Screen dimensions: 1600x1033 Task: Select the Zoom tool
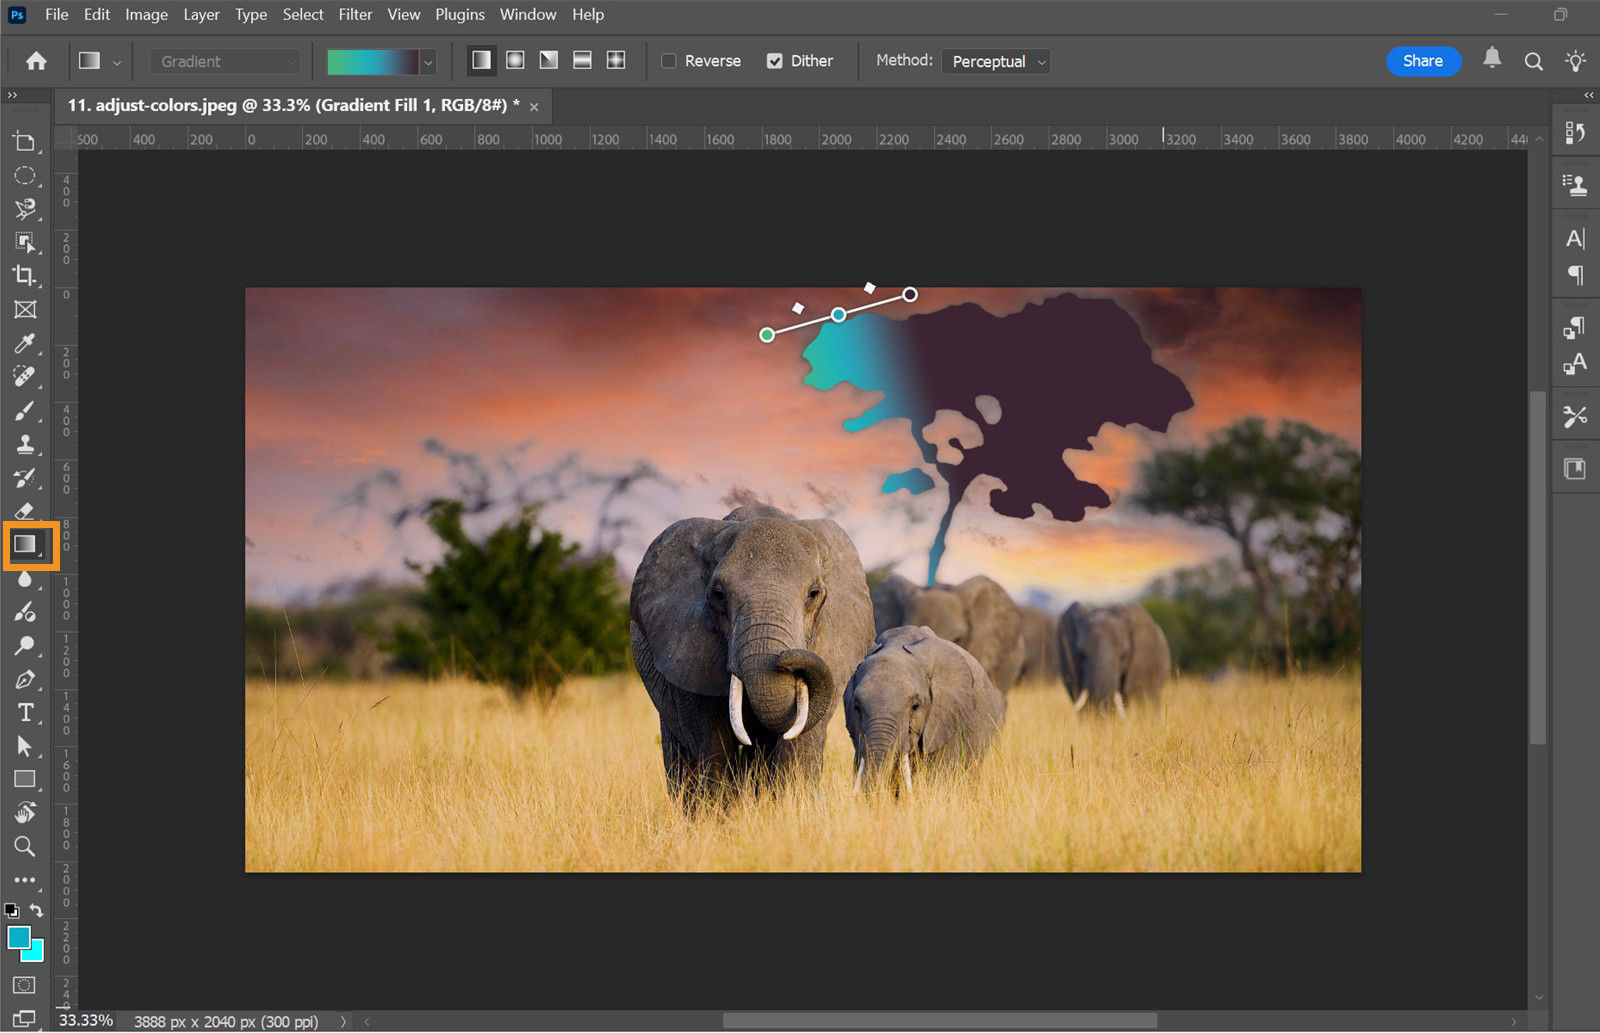(x=25, y=846)
